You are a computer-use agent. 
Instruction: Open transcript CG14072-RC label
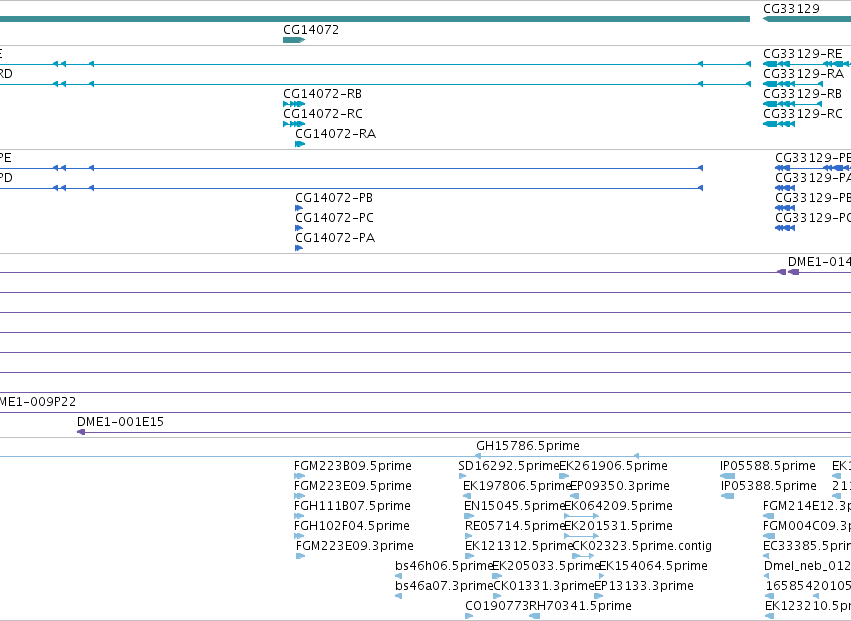click(323, 114)
